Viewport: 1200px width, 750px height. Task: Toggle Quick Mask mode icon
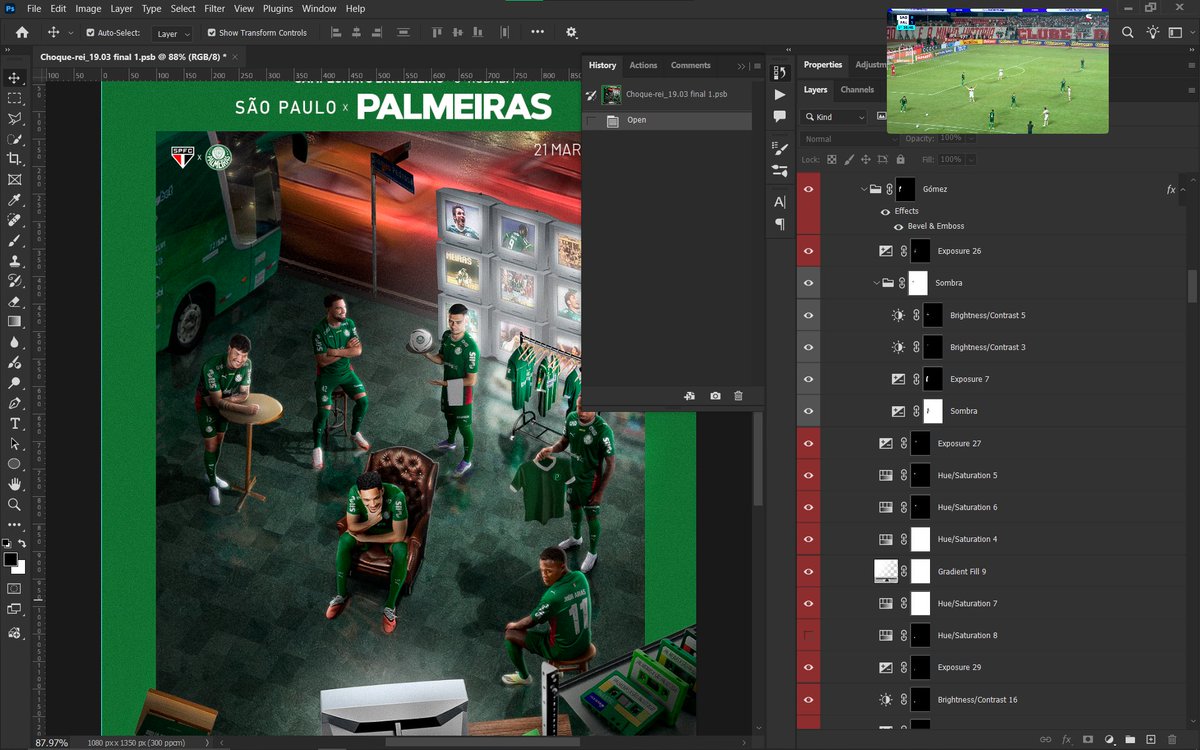tap(14, 588)
